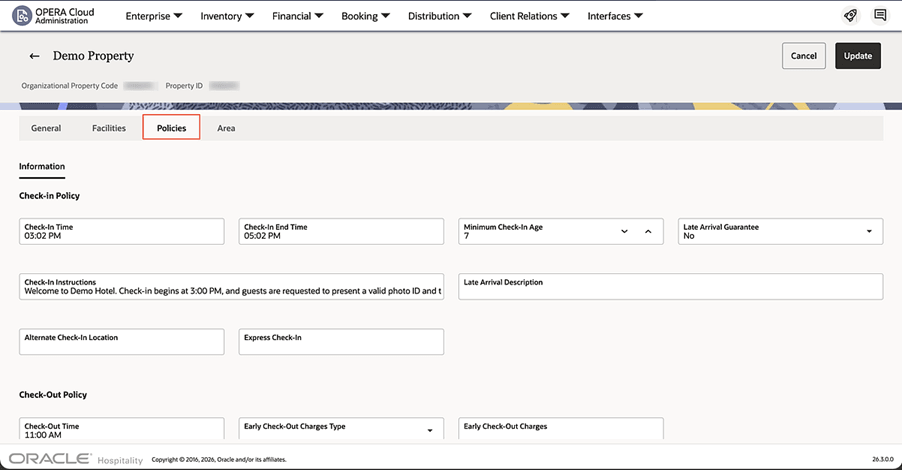Image resolution: width=902 pixels, height=470 pixels.
Task: Click the Update button
Action: pyautogui.click(x=858, y=56)
